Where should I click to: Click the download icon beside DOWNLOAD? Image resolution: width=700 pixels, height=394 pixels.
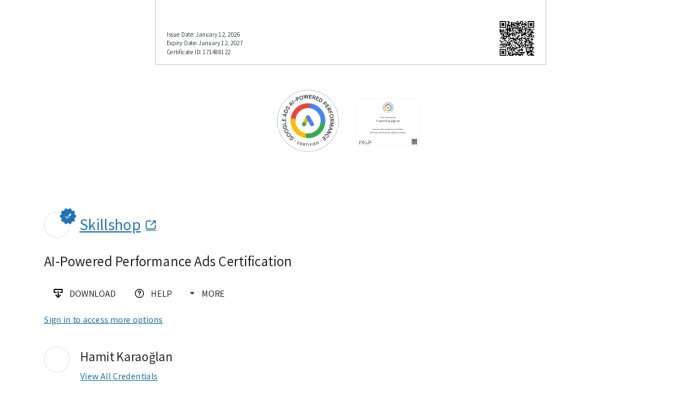pos(58,293)
